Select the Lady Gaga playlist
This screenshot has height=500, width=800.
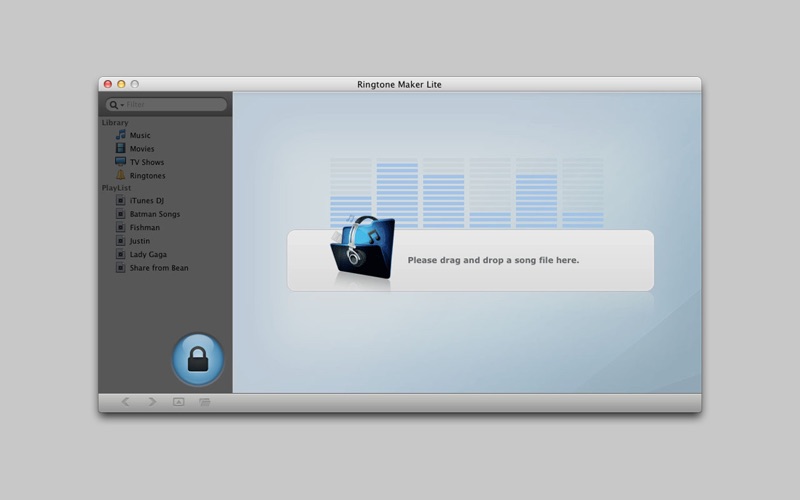pyautogui.click(x=148, y=254)
